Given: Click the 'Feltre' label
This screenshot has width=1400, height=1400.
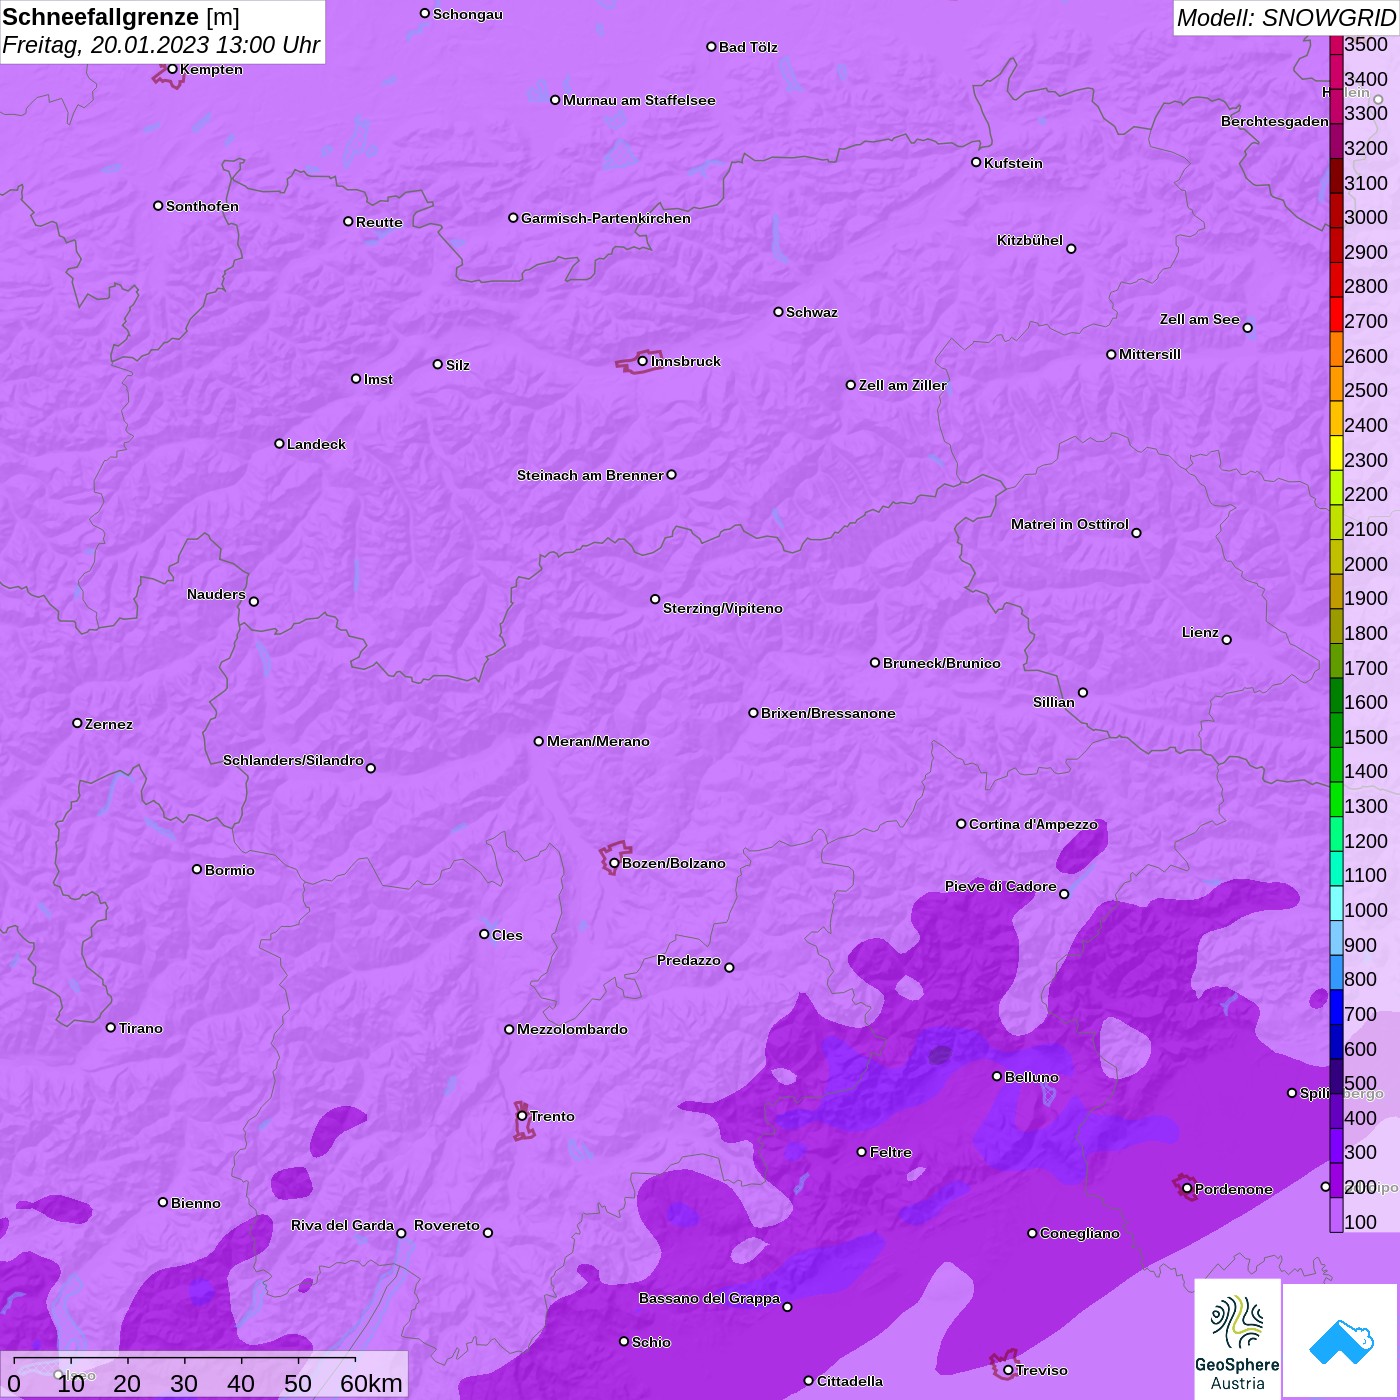Looking at the screenshot, I should click(891, 1152).
